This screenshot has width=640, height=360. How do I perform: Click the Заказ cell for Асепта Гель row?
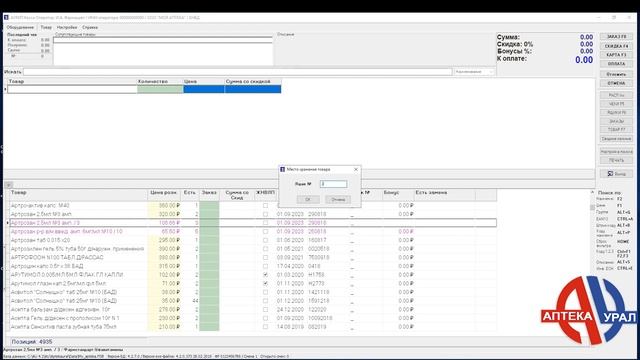click(x=209, y=318)
